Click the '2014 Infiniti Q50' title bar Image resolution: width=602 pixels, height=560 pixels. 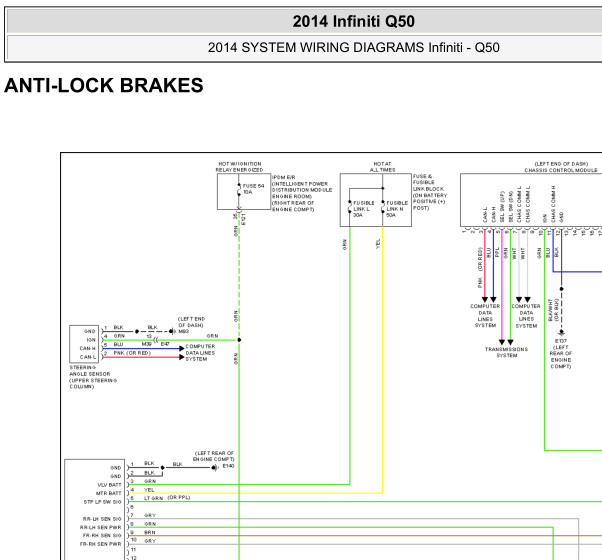click(x=353, y=21)
